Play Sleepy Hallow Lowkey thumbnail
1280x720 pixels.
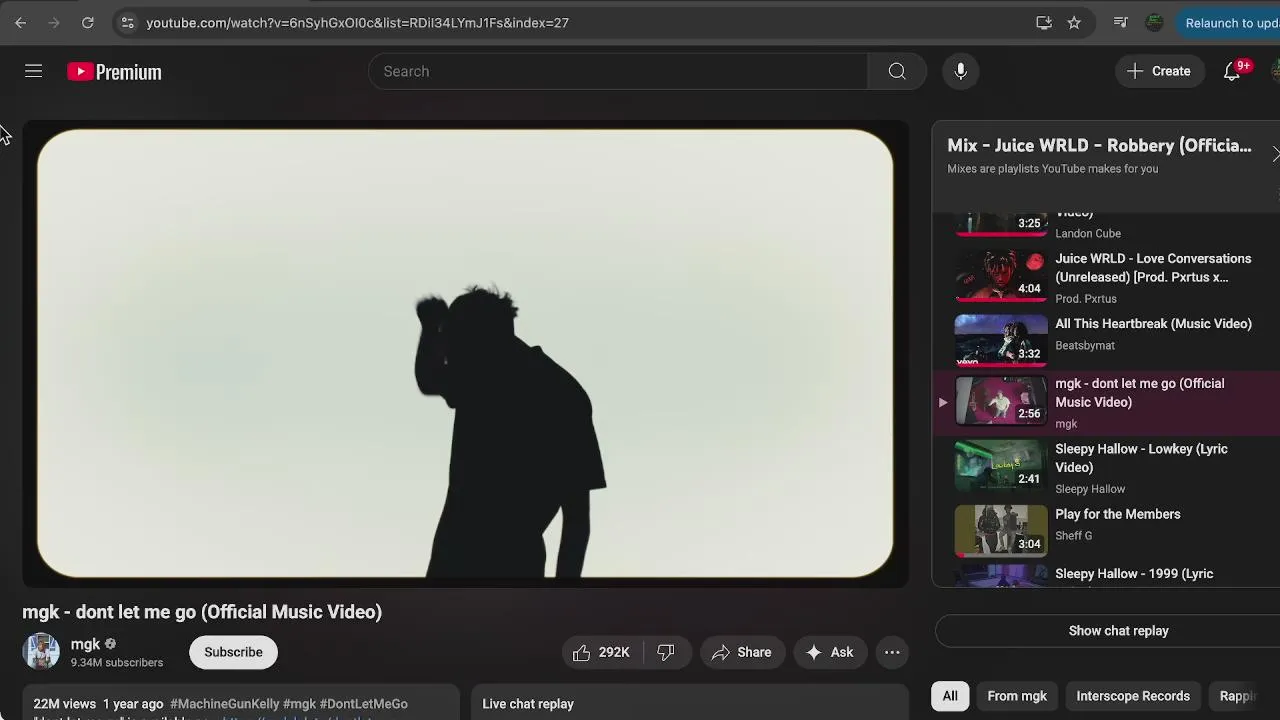[1001, 465]
